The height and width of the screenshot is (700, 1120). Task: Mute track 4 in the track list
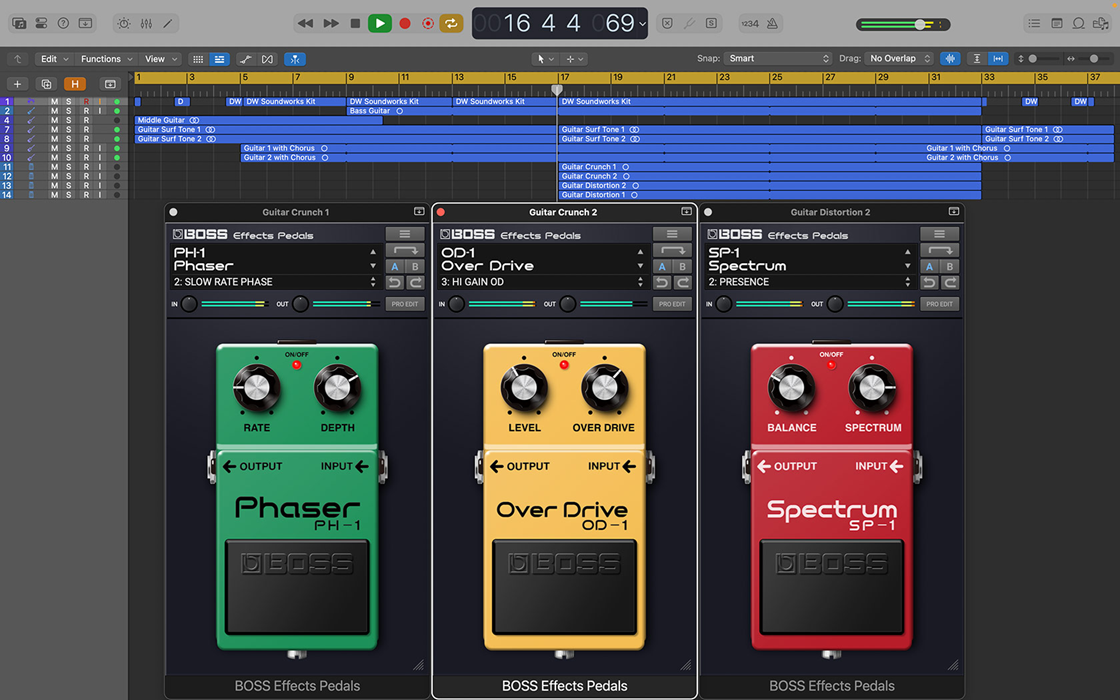click(54, 120)
